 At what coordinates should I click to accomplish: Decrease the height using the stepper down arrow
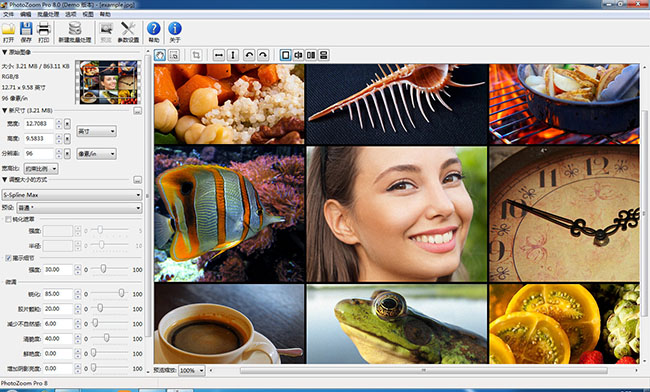[59, 141]
